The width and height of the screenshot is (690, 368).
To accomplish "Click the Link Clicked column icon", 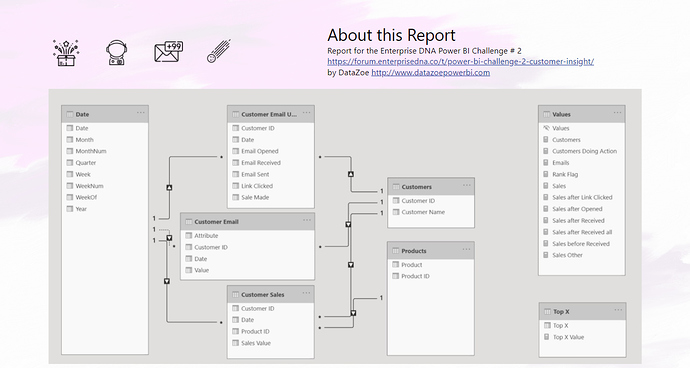I will (235, 186).
